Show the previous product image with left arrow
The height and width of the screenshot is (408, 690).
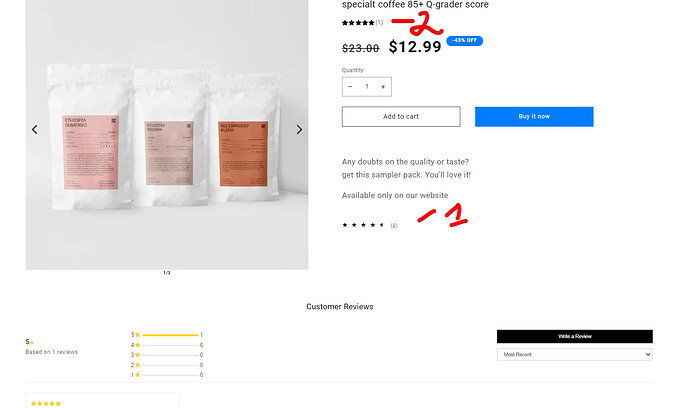[x=35, y=129]
